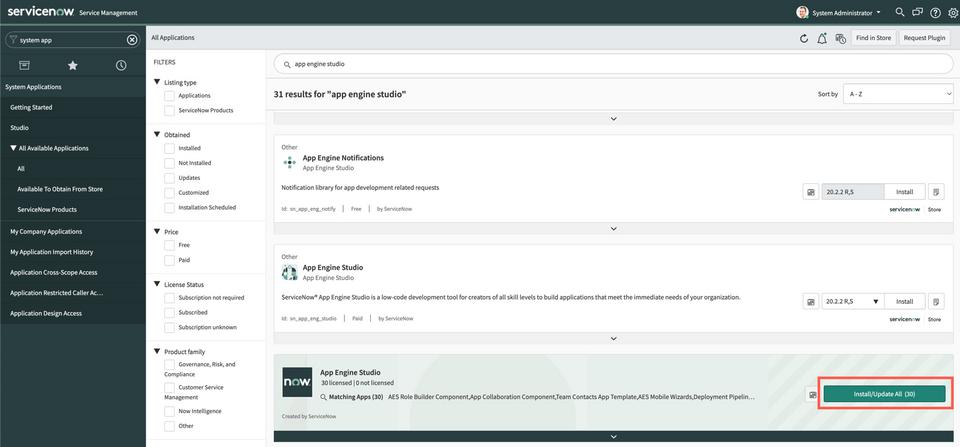Open release notes icon for App Engine Studio

(936, 301)
